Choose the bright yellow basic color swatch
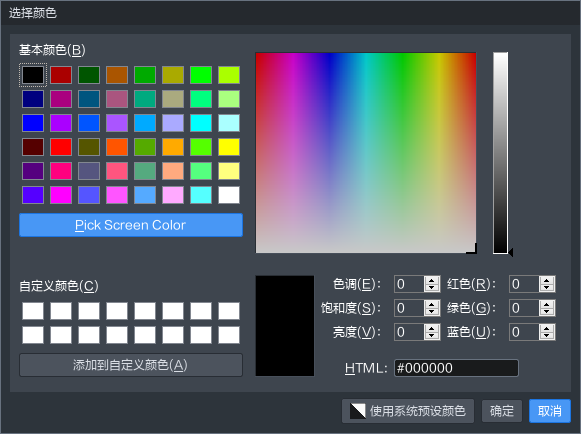The image size is (581, 434). point(229,147)
